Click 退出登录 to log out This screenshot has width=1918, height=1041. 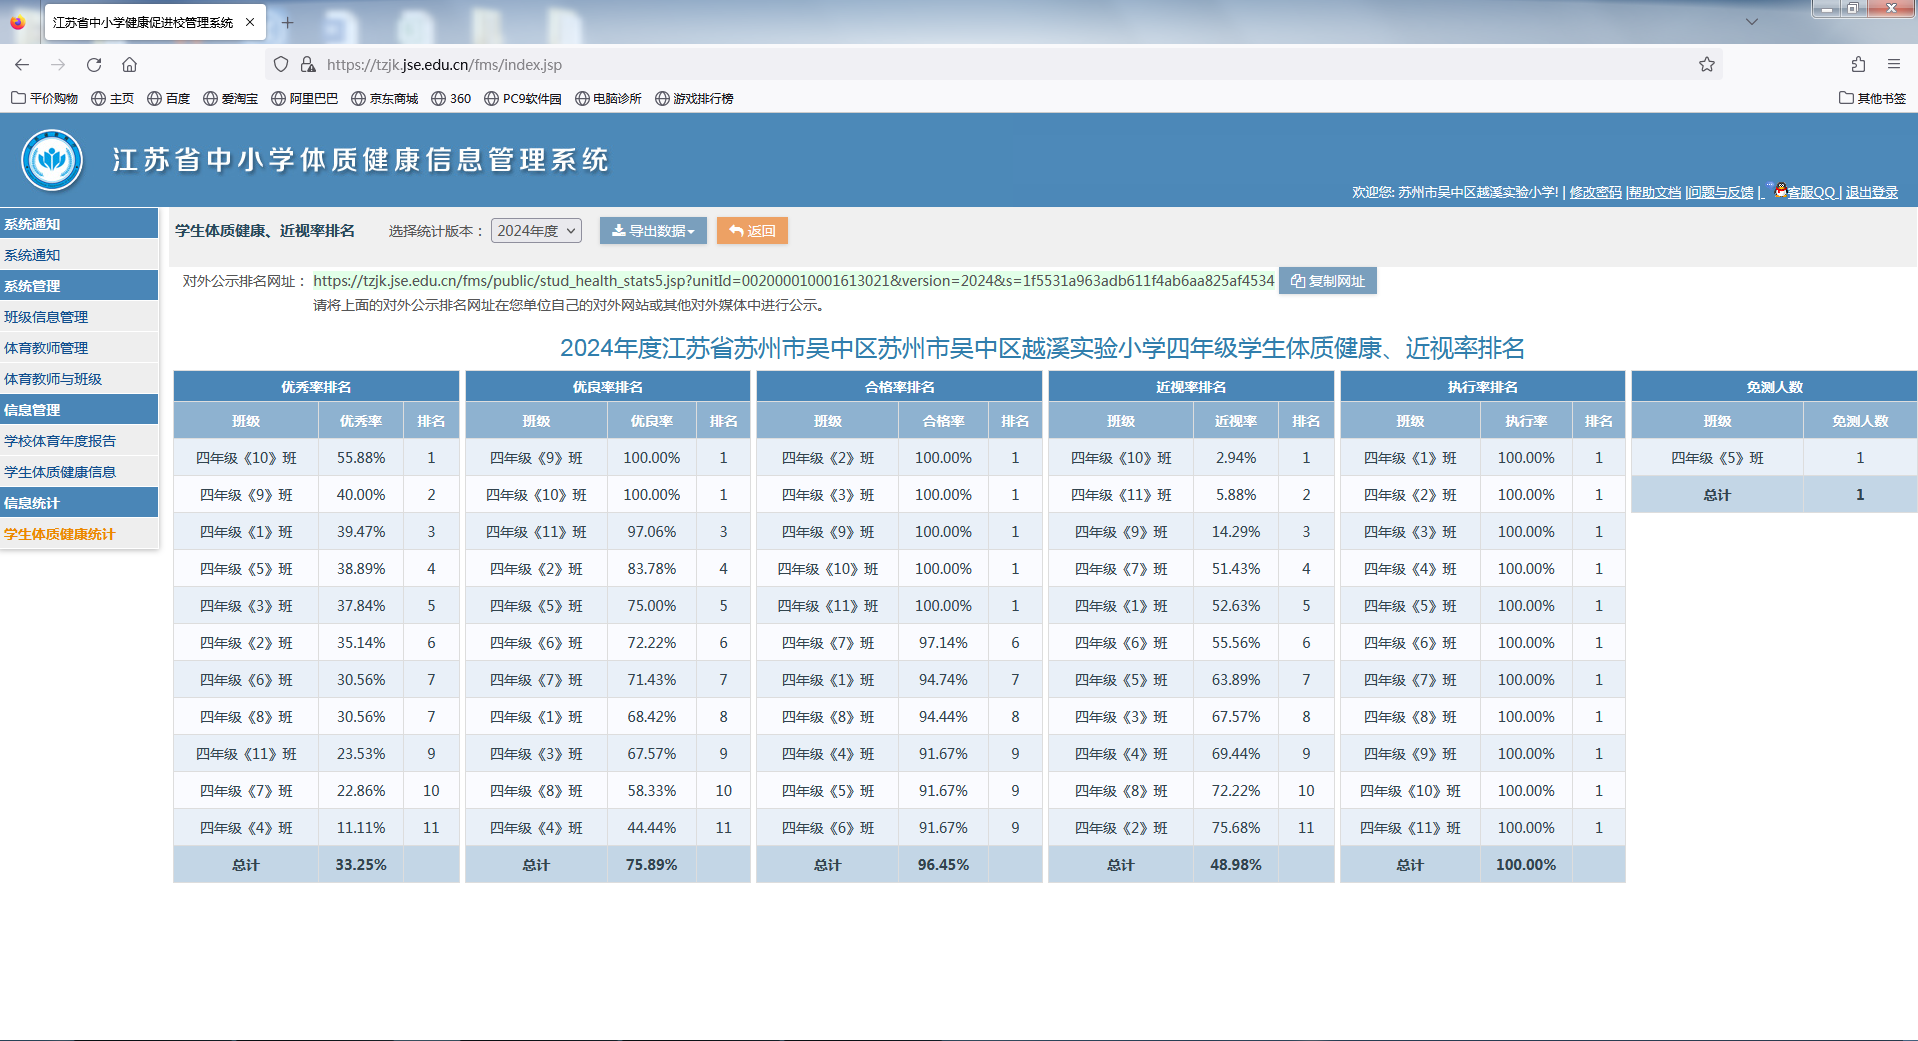pyautogui.click(x=1871, y=192)
